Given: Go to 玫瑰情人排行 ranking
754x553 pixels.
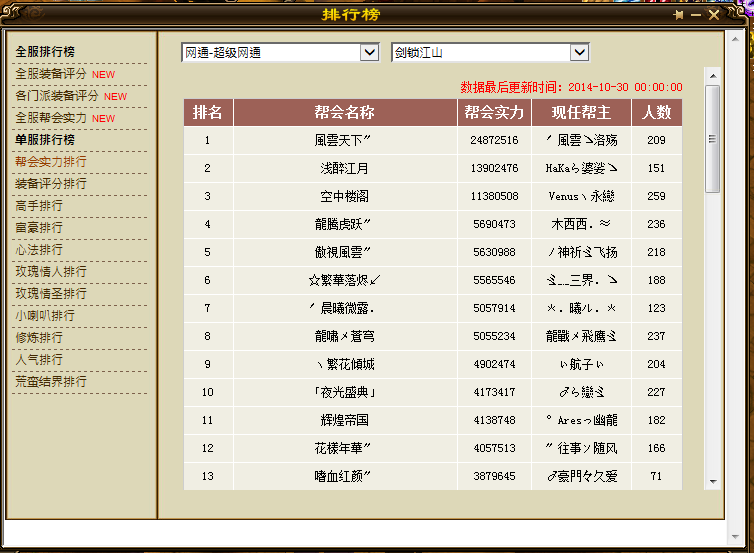Looking at the screenshot, I should [51, 272].
